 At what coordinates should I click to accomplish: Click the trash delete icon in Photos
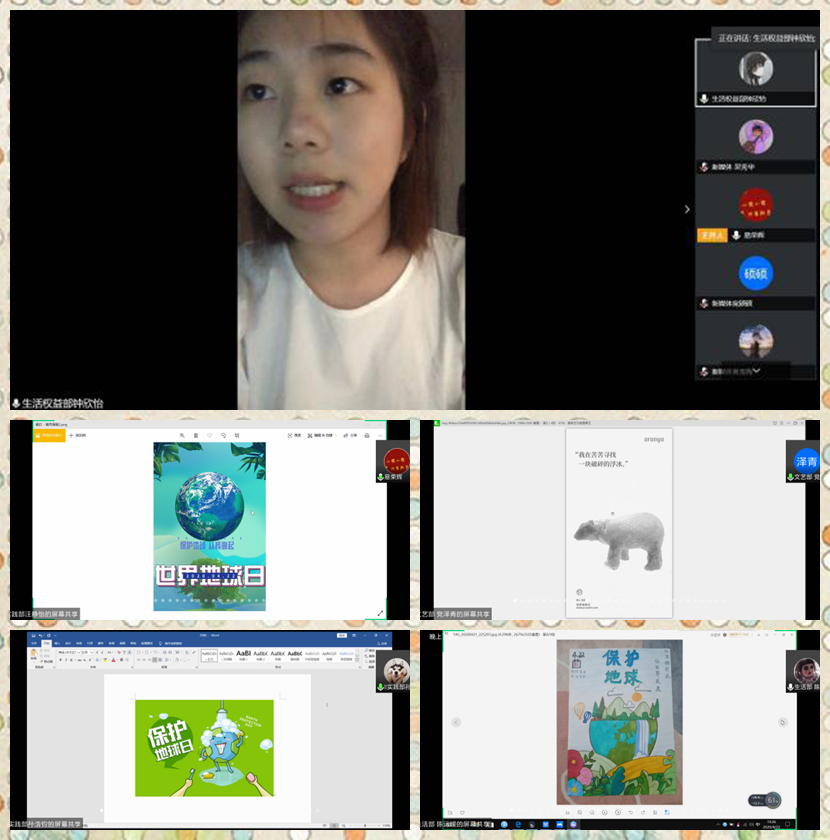(x=195, y=436)
